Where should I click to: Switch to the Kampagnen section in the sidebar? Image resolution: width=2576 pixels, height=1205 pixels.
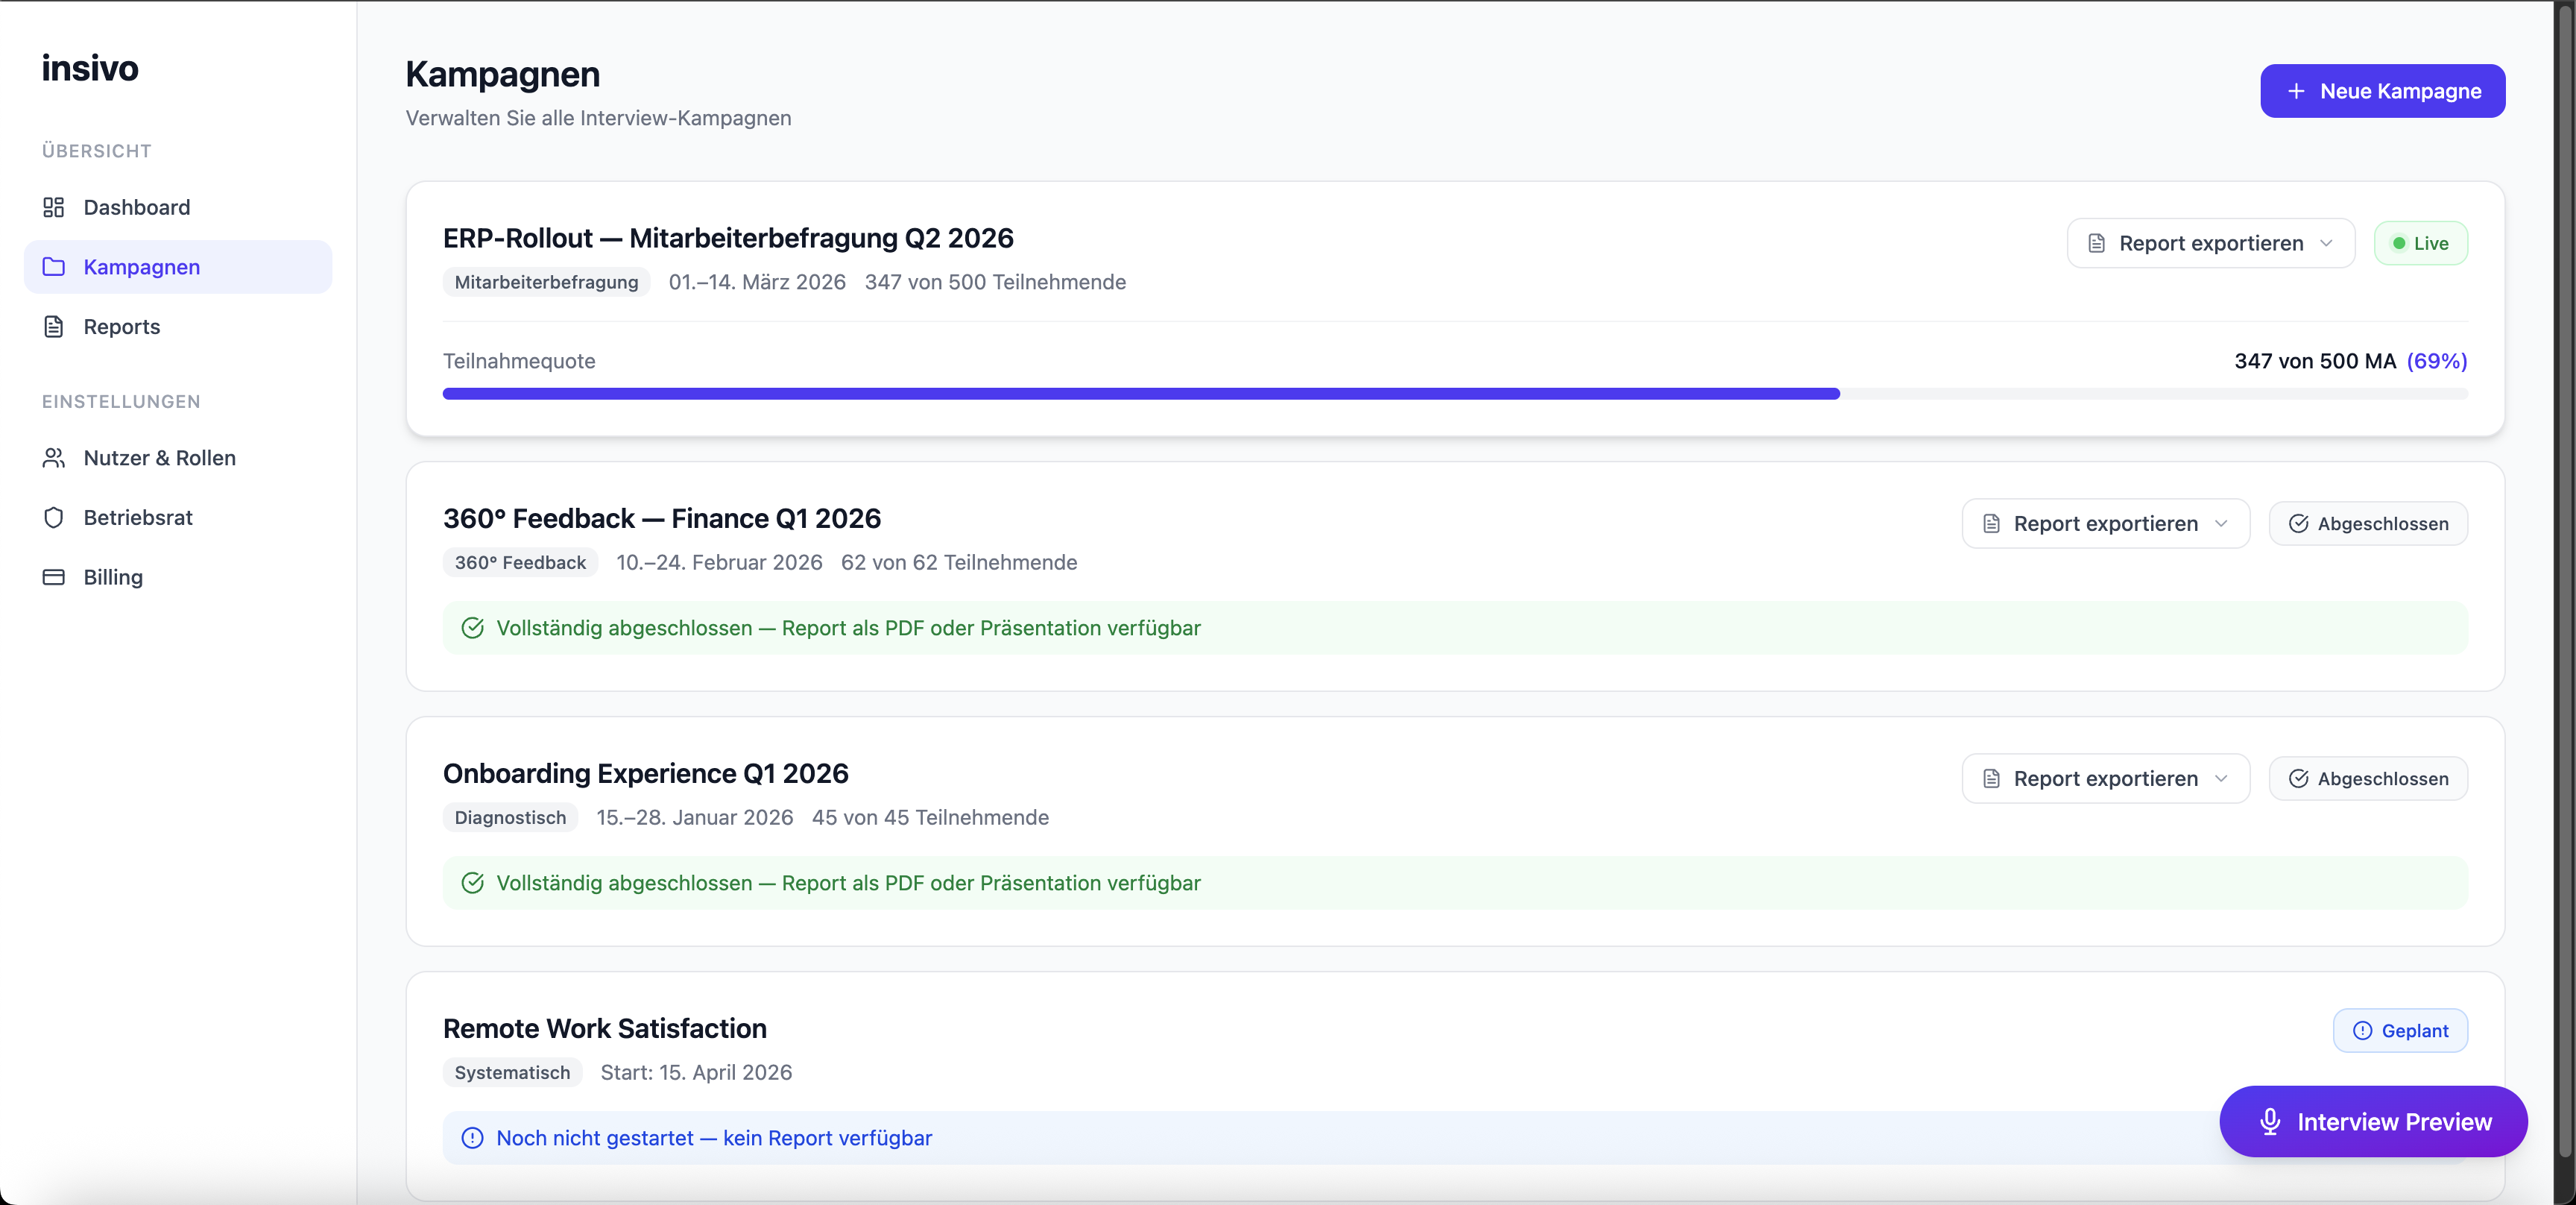coord(141,267)
